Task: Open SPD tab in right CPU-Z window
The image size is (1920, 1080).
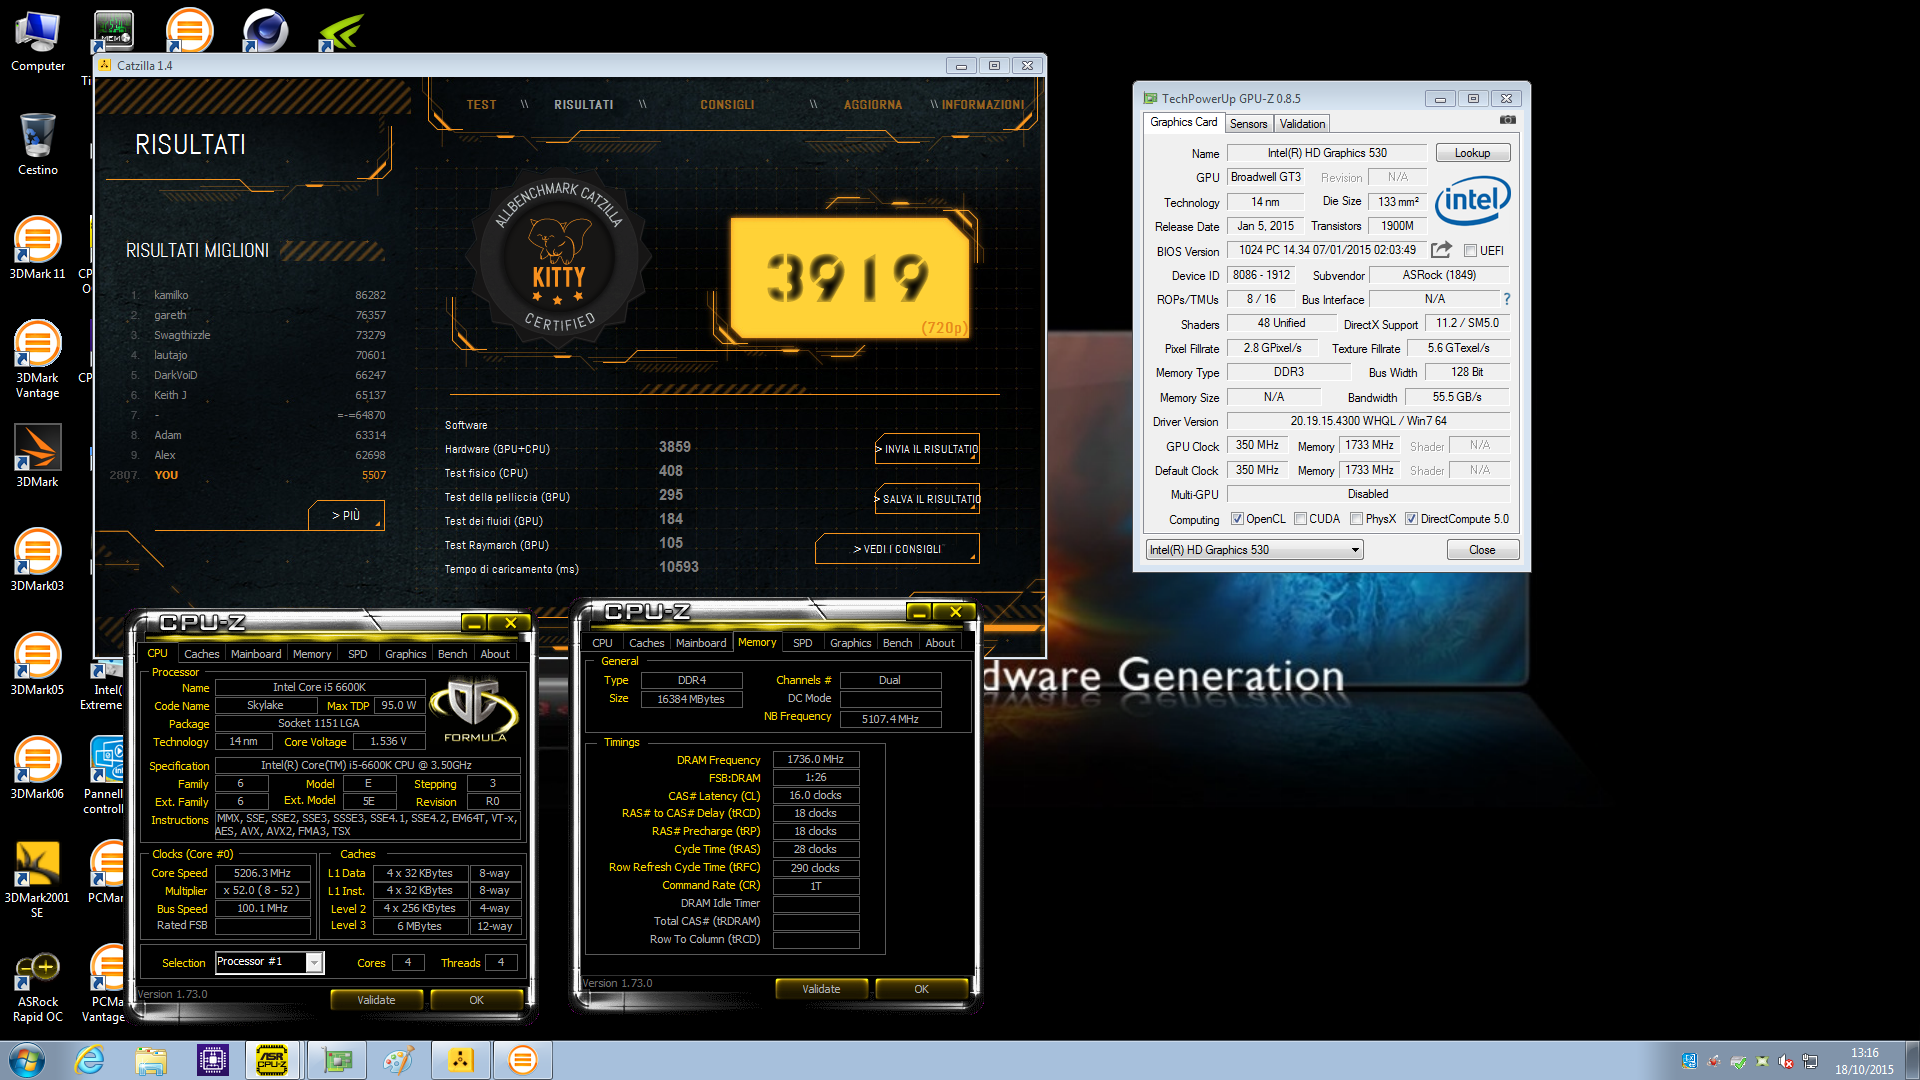Action: click(x=802, y=643)
